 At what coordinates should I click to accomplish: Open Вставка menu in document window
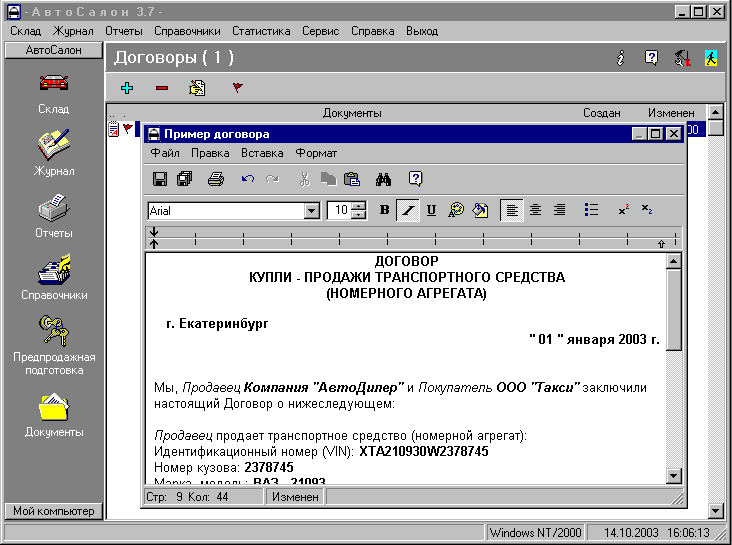(x=262, y=153)
